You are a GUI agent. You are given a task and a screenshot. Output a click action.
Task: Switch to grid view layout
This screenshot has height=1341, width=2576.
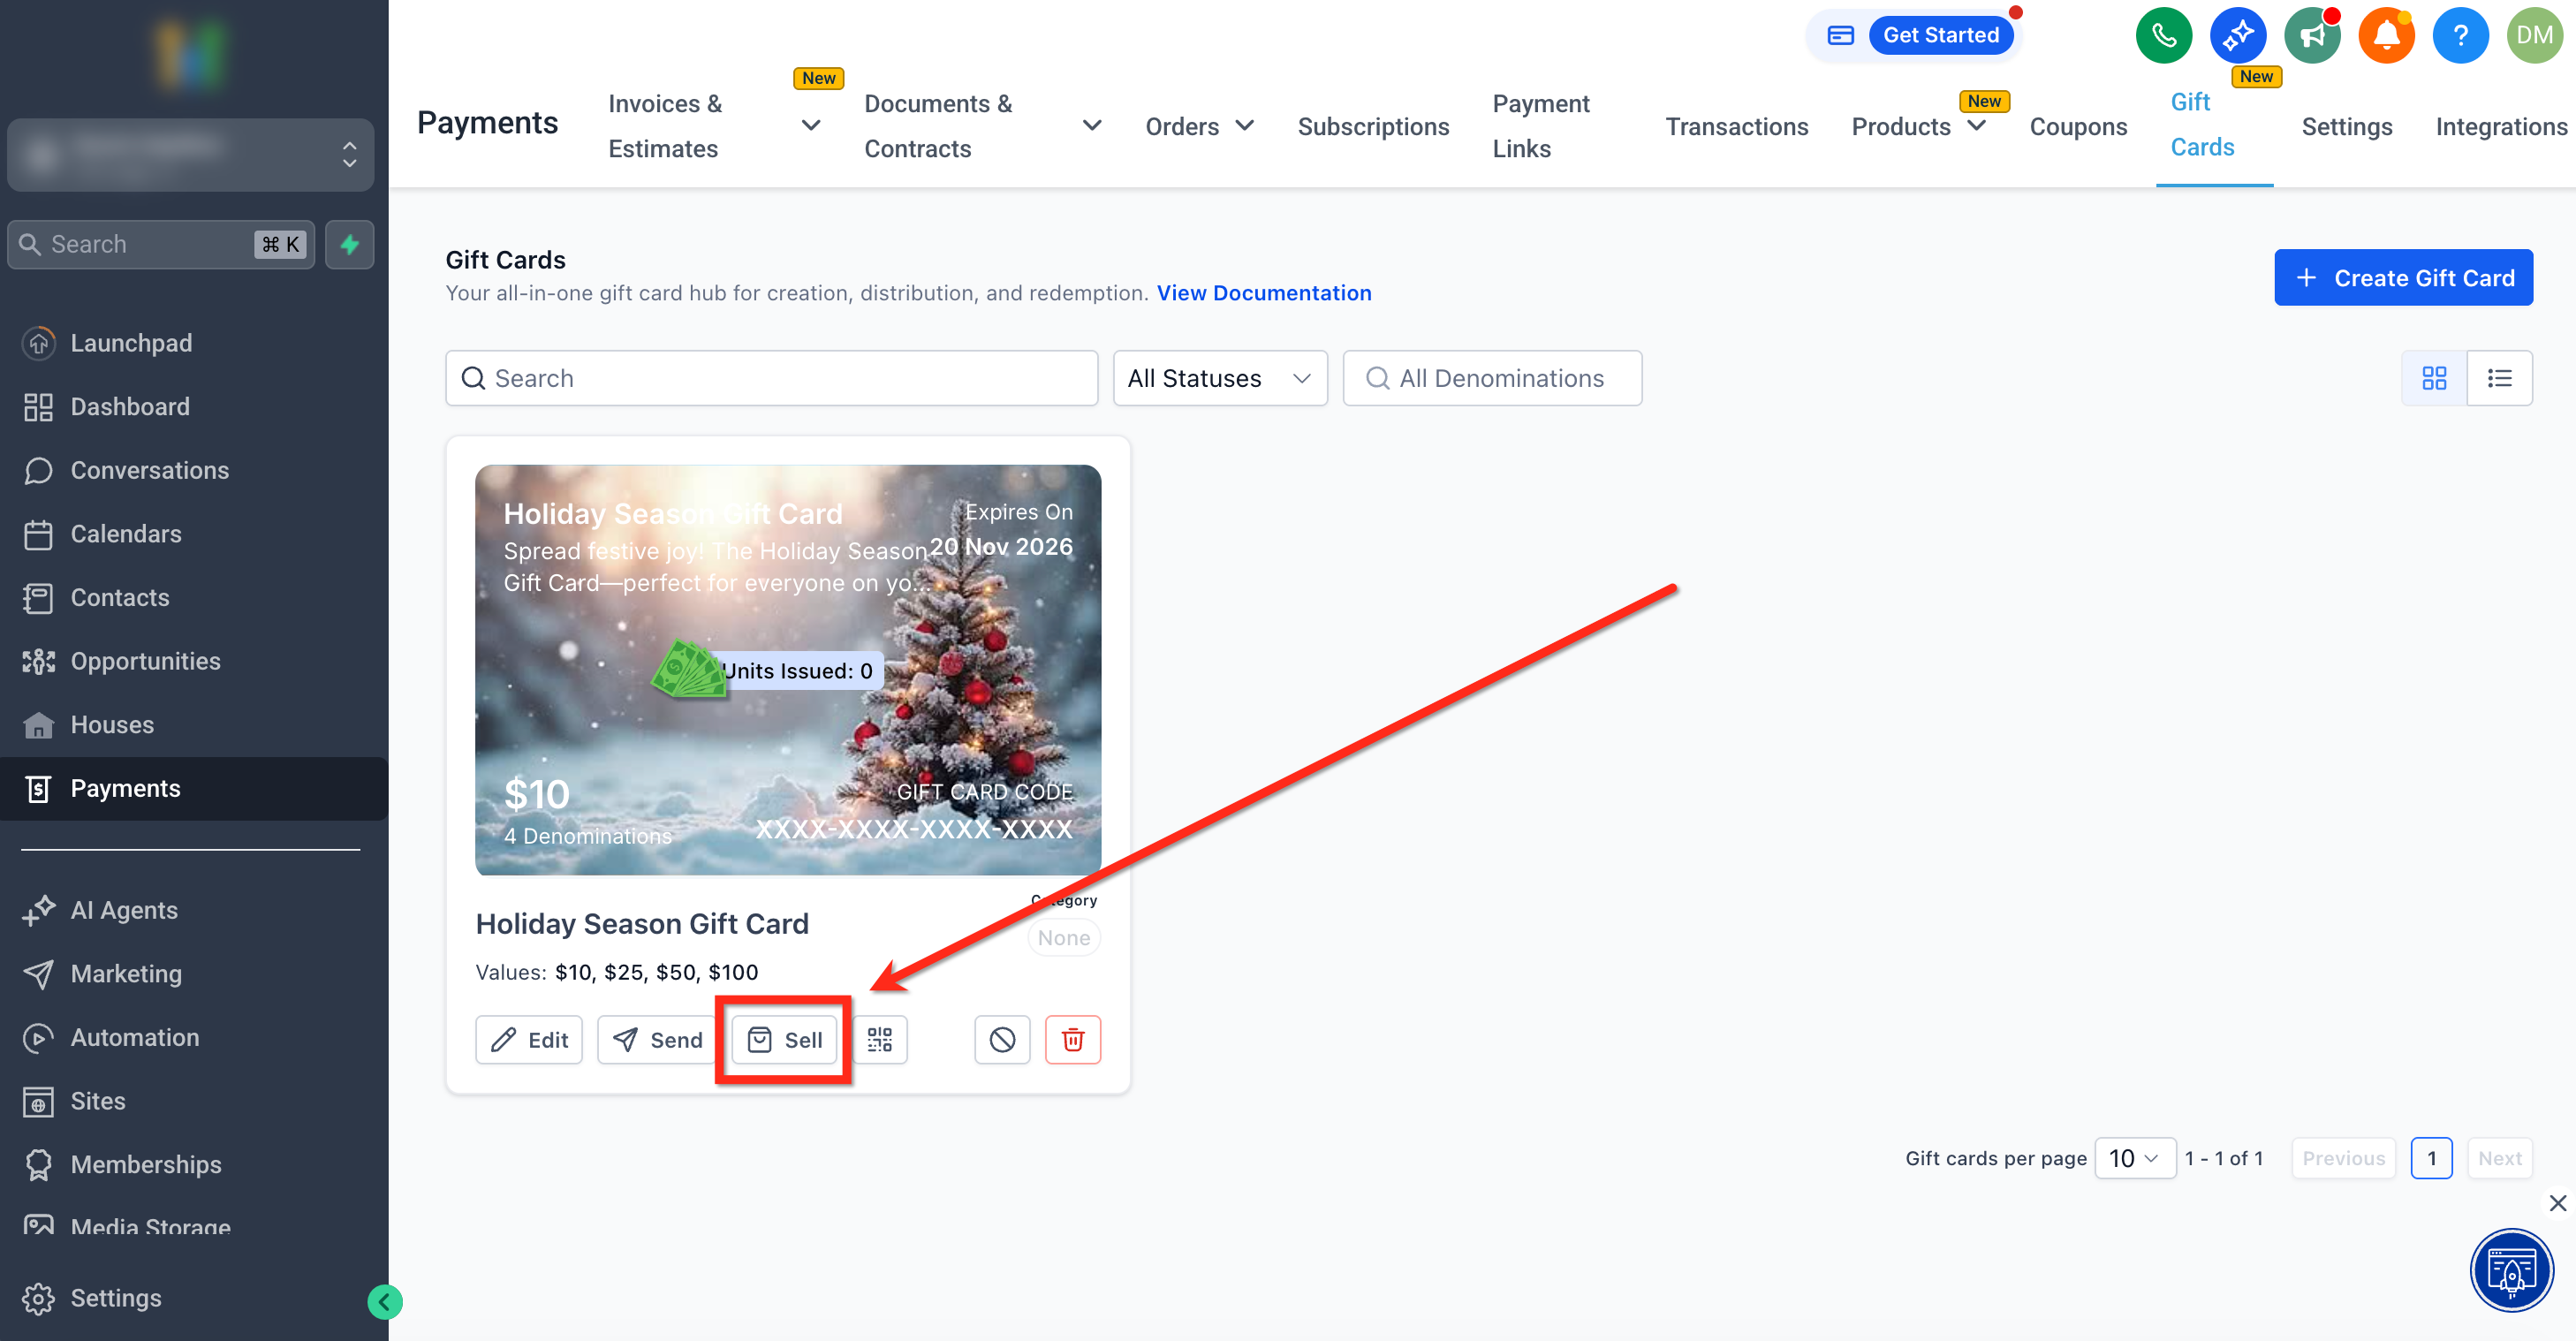(x=2433, y=378)
